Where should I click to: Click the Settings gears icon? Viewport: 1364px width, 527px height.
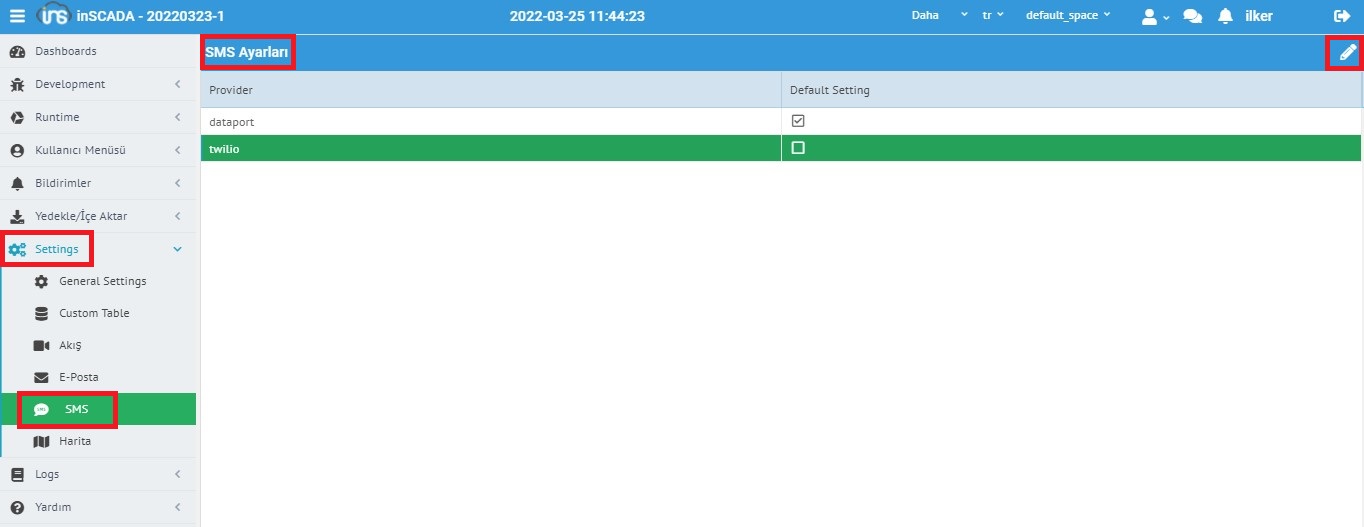pyautogui.click(x=18, y=249)
